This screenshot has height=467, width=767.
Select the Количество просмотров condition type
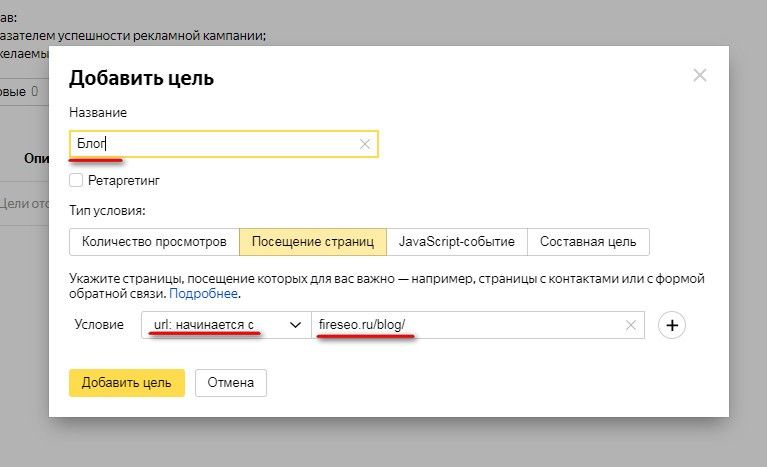(154, 242)
